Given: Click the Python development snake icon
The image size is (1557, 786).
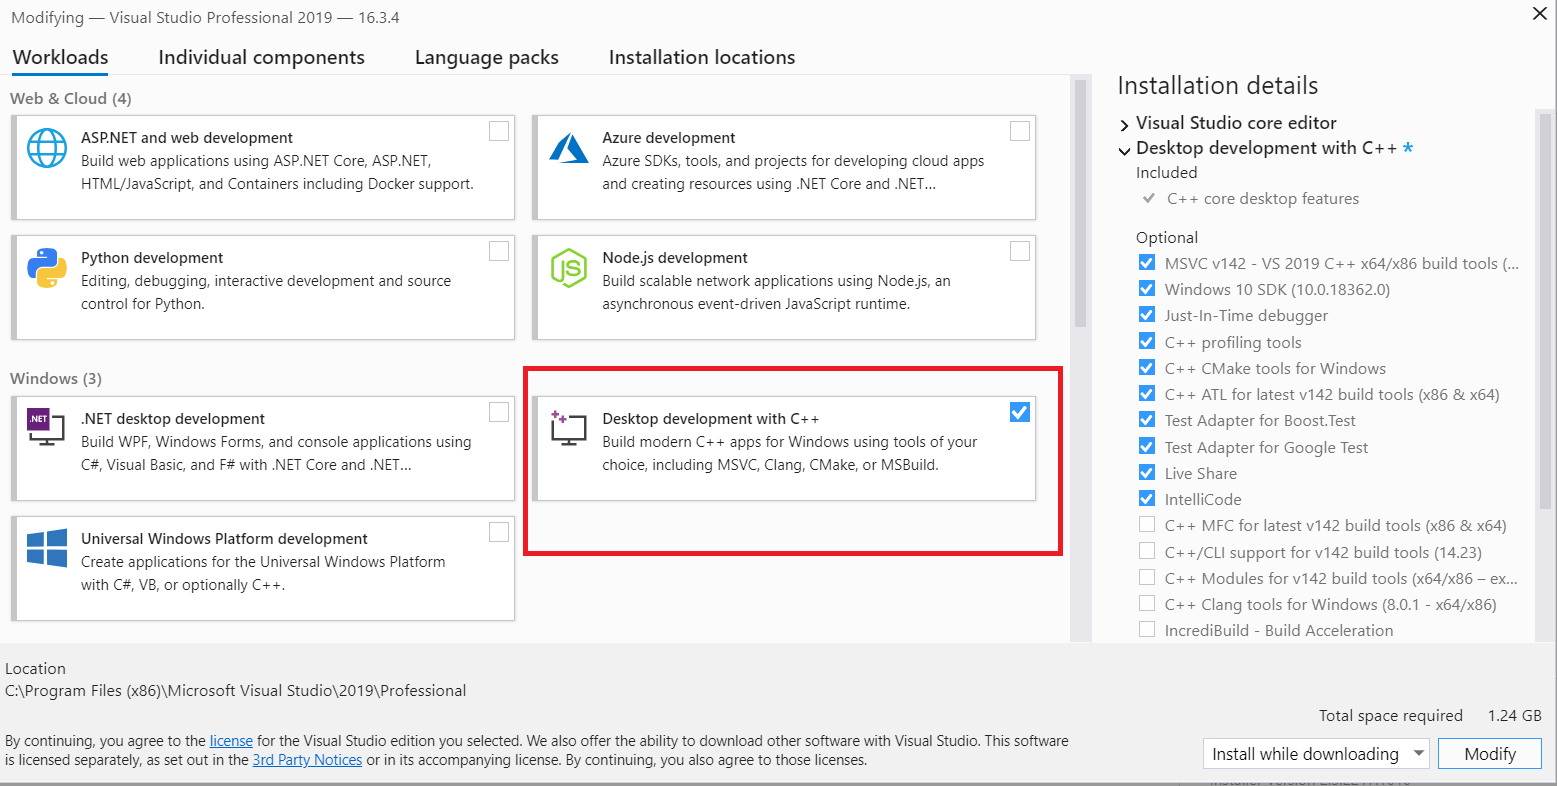Looking at the screenshot, I should pyautogui.click(x=47, y=268).
